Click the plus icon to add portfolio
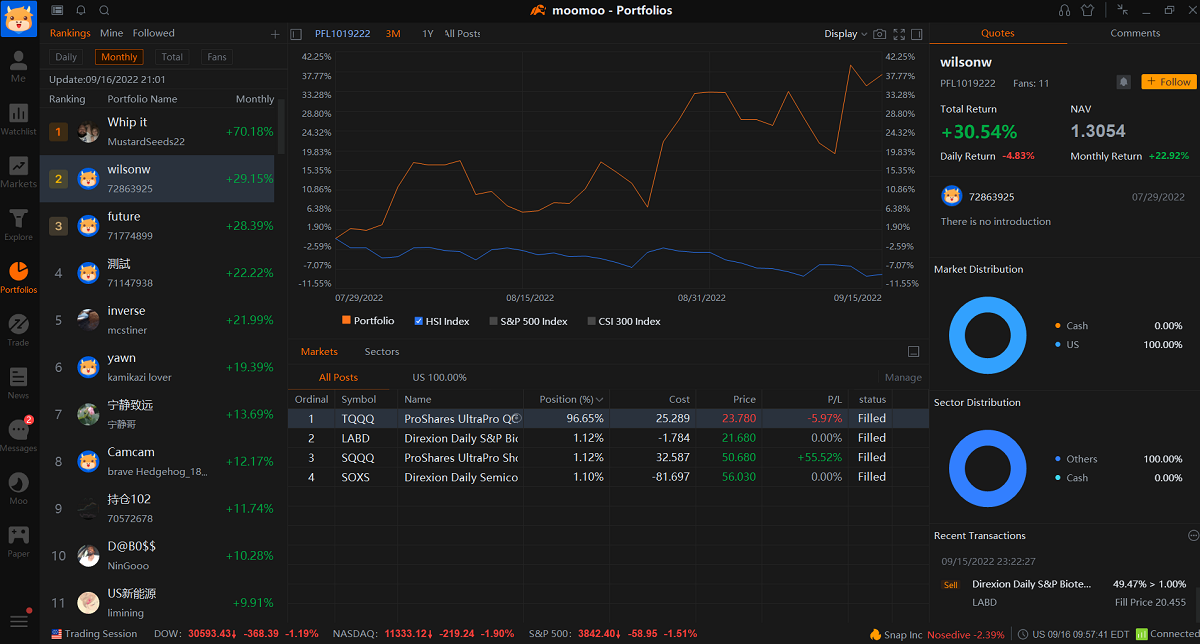This screenshot has width=1200, height=644. pyautogui.click(x=275, y=34)
